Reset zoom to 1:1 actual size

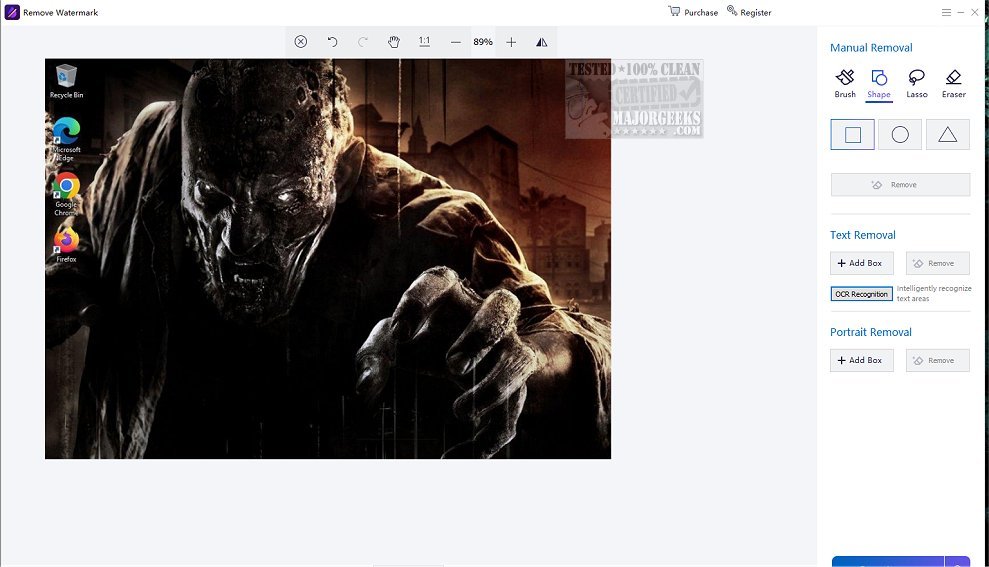pyautogui.click(x=424, y=42)
